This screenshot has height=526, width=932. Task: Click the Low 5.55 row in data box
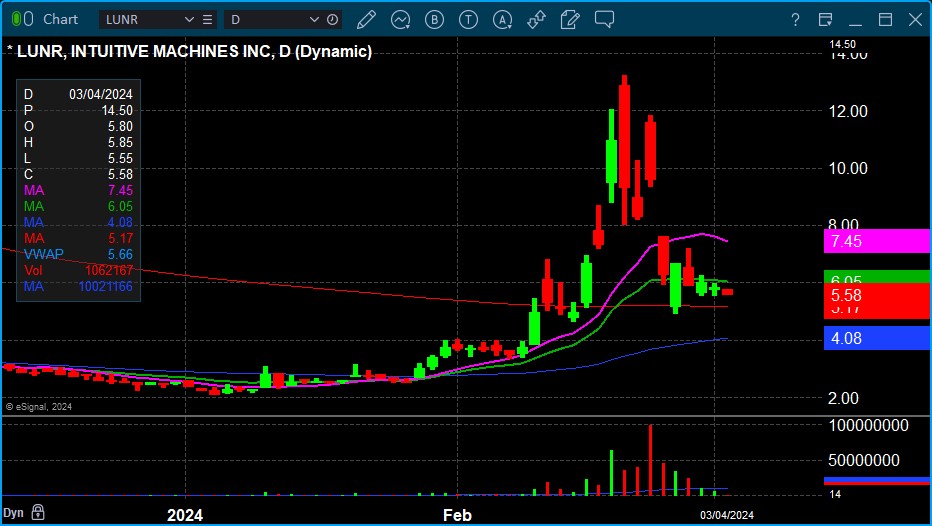tap(78, 159)
